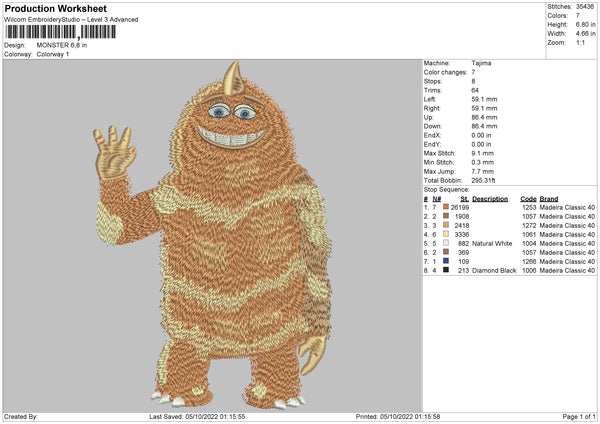The image size is (600, 424).
Task: Click the height value "6.80 in"
Action: (x=585, y=24)
